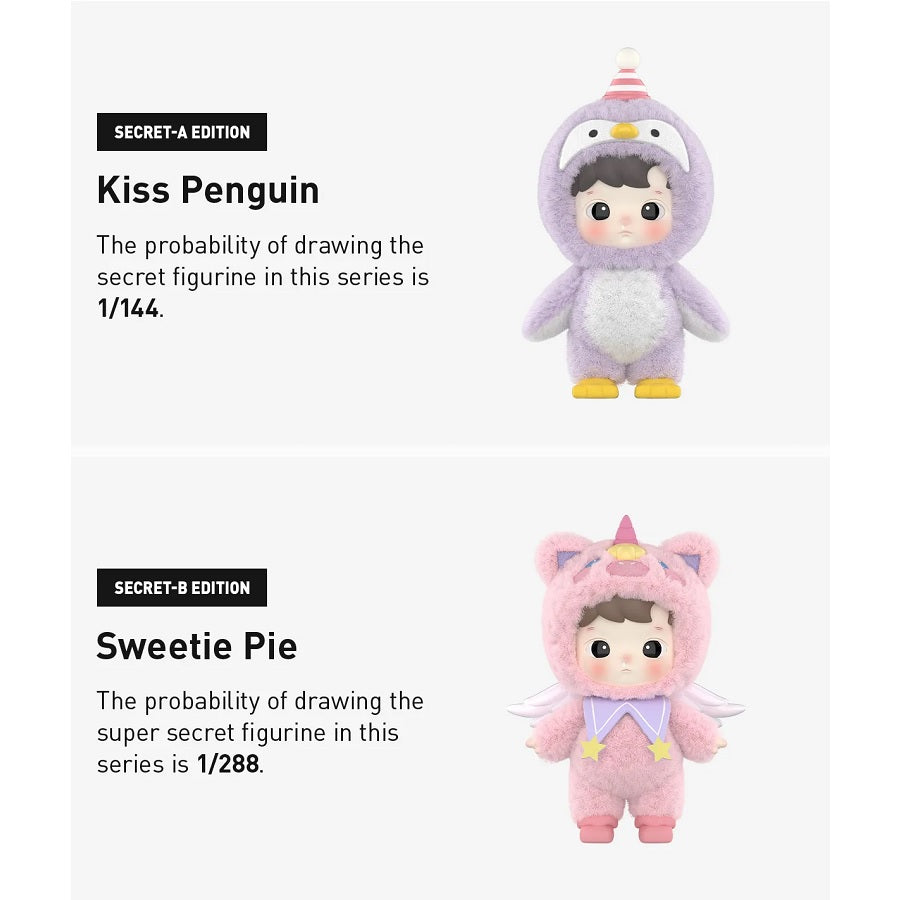
Task: Click the striped party hat on the penguin
Action: point(627,75)
